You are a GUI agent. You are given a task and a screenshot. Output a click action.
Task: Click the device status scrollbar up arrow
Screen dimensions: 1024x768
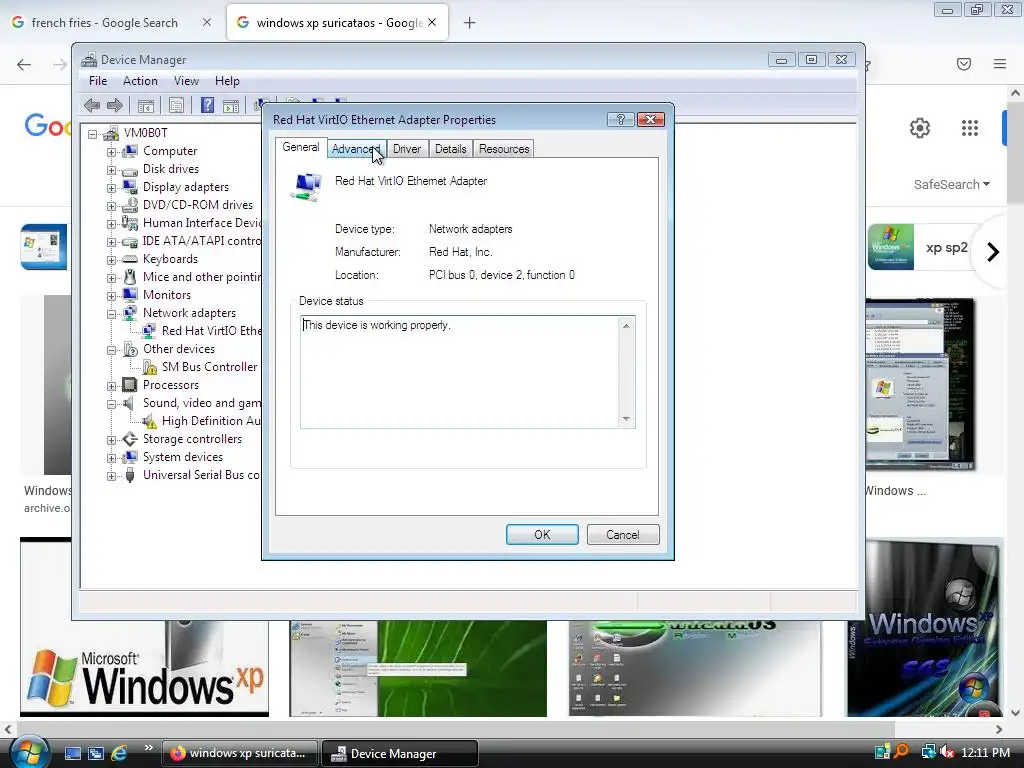[626, 326]
